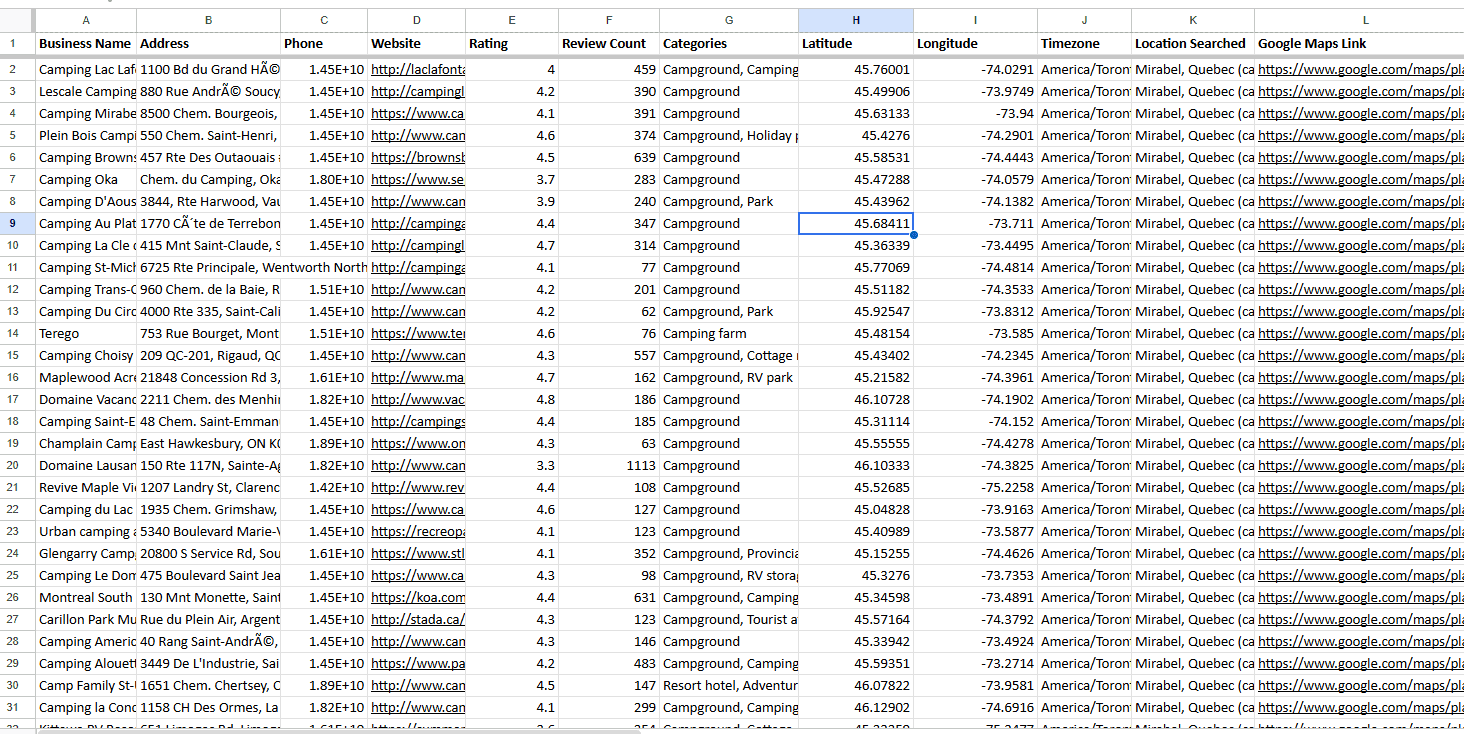
Task: Click the "Camping Oka" cell
Action: (x=86, y=180)
